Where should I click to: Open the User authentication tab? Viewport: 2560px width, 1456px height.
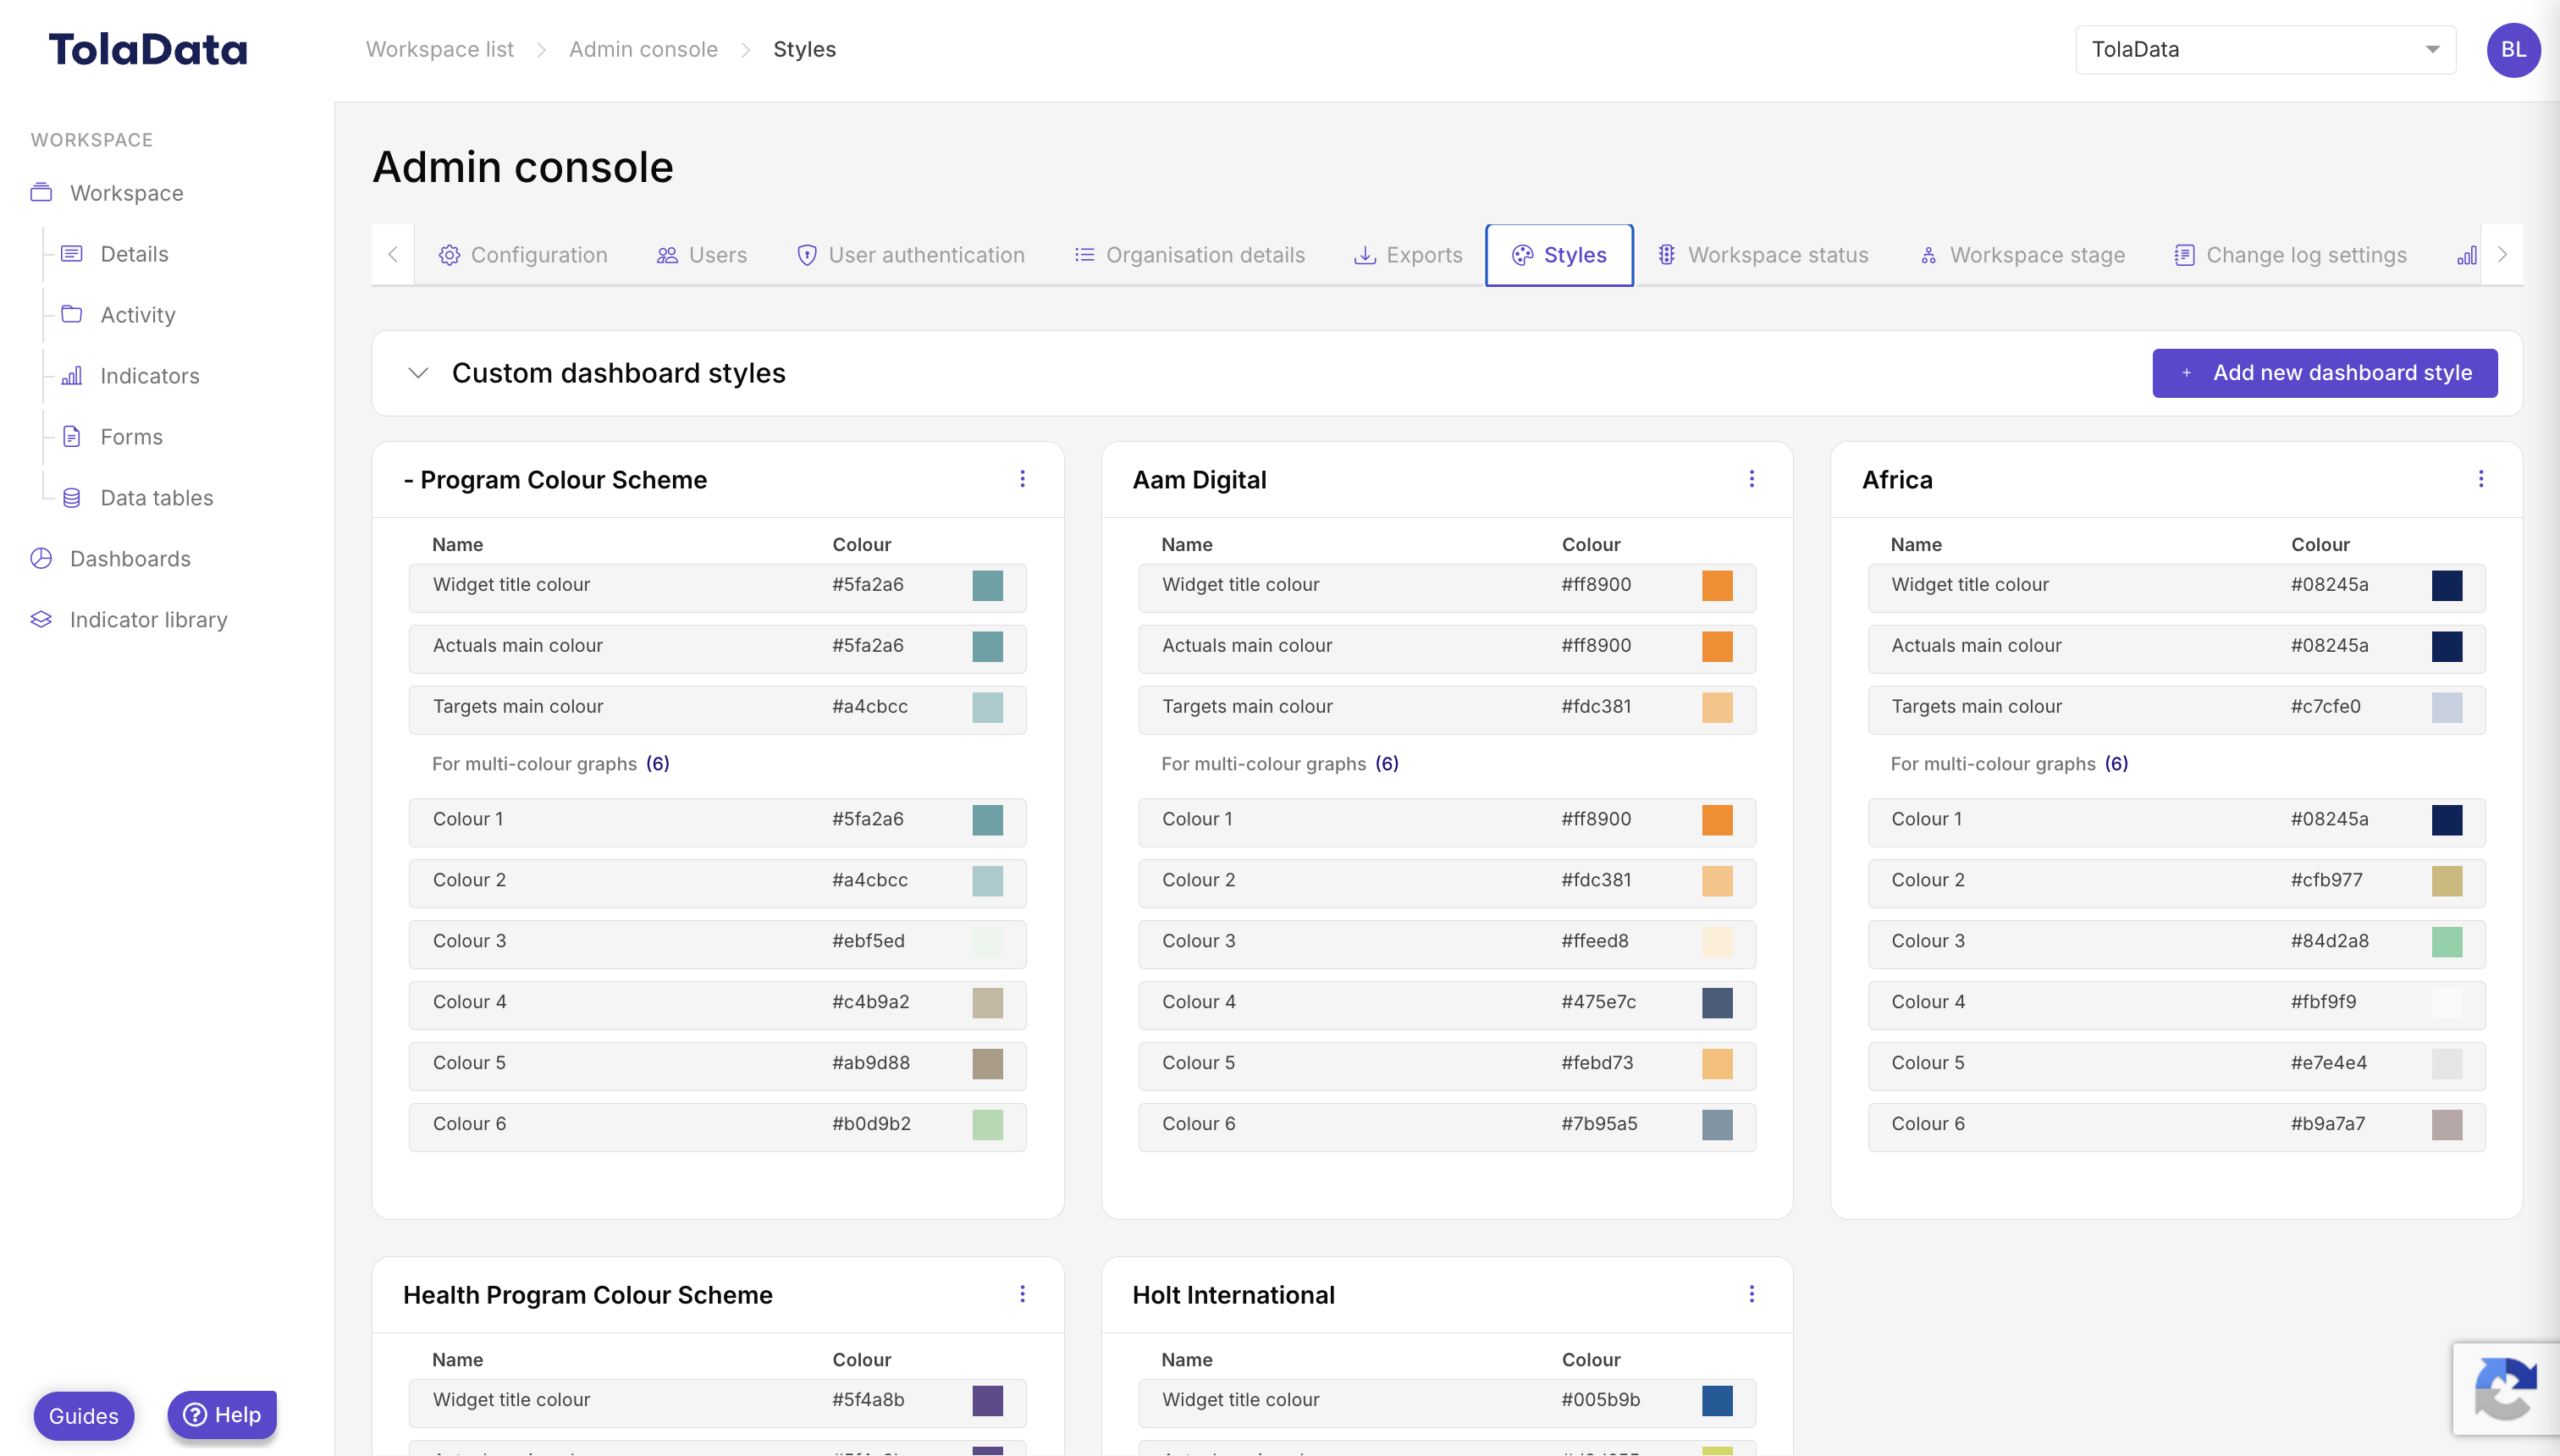click(x=910, y=256)
